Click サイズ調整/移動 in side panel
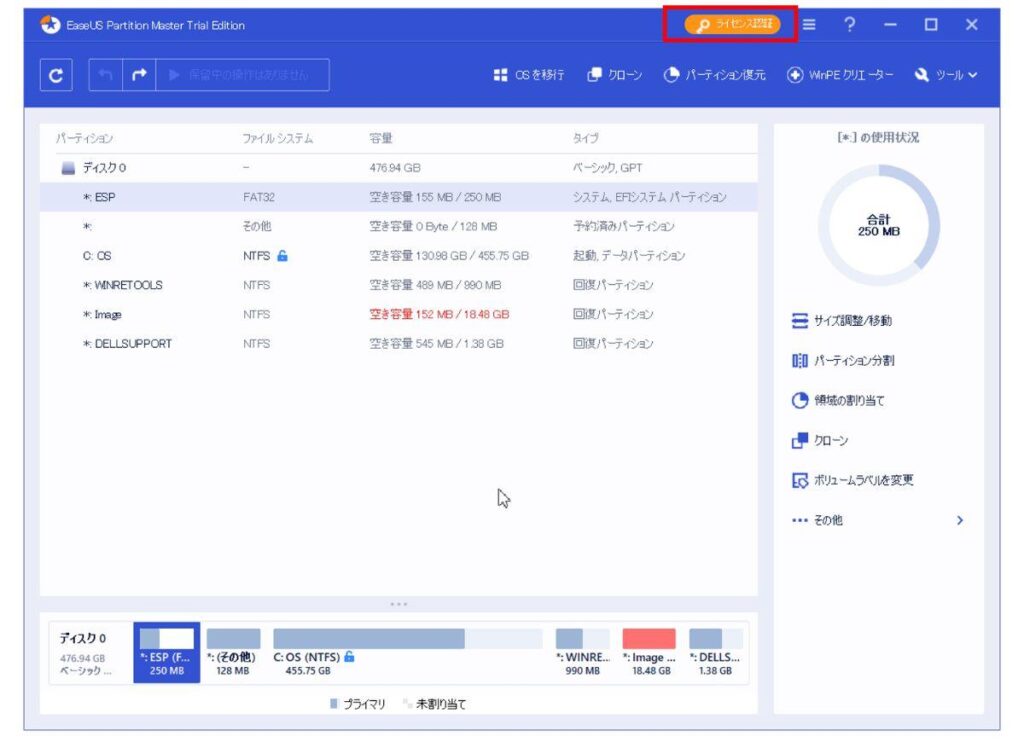Image resolution: width=1024 pixels, height=754 pixels. coord(841,321)
